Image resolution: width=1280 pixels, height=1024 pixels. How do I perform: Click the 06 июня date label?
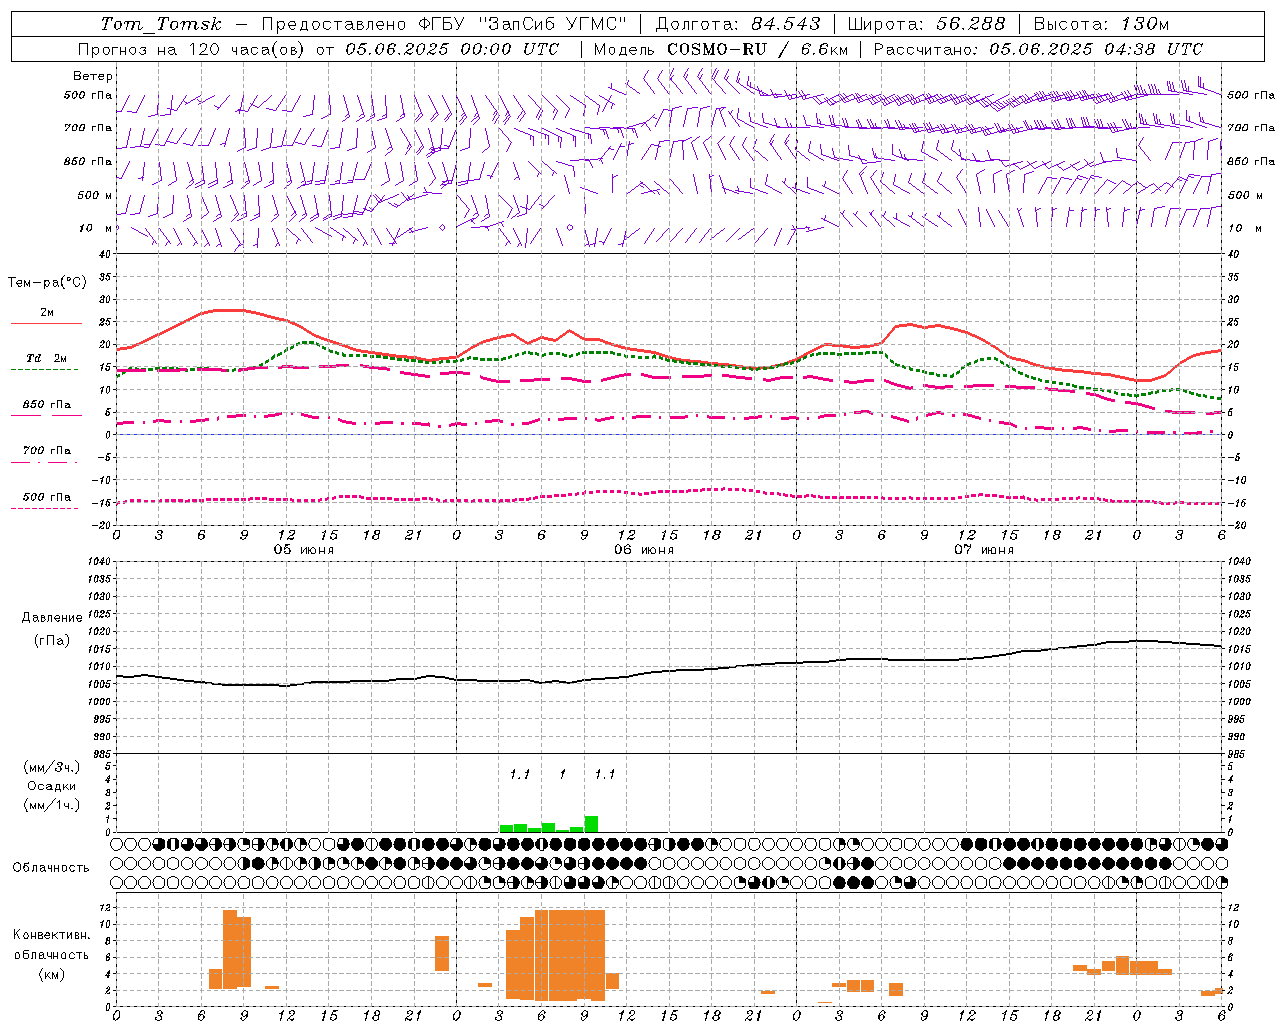(x=643, y=550)
